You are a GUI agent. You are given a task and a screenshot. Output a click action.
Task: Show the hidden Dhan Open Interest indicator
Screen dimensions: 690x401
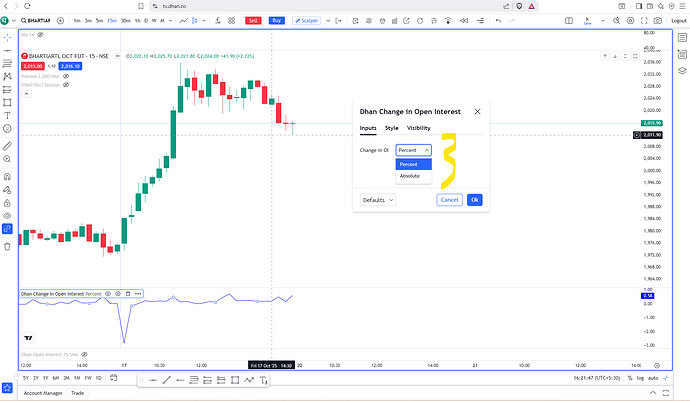click(84, 354)
